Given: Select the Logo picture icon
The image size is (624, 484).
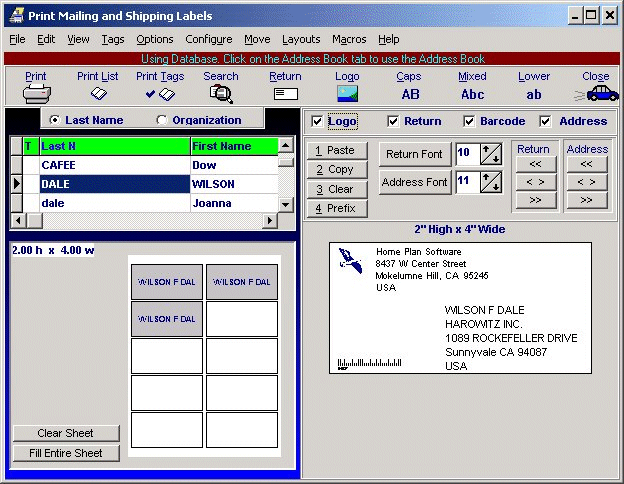Looking at the screenshot, I should [347, 94].
